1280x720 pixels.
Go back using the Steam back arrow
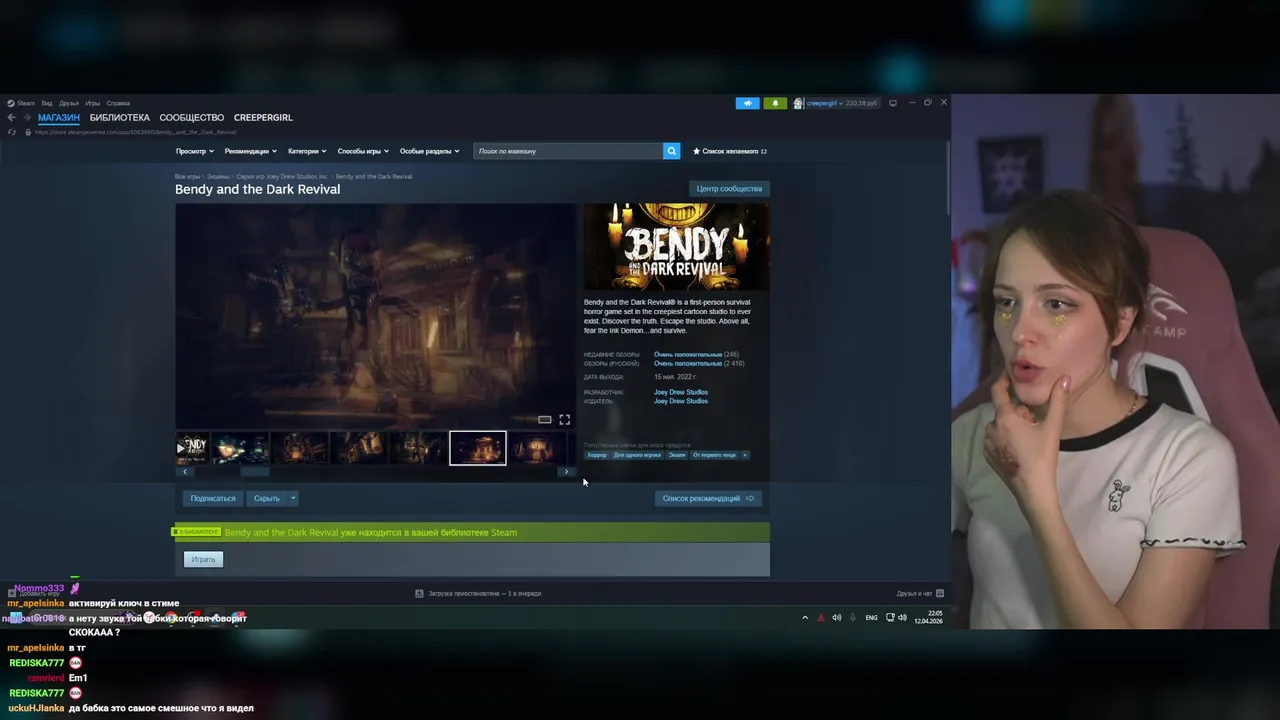coord(11,118)
